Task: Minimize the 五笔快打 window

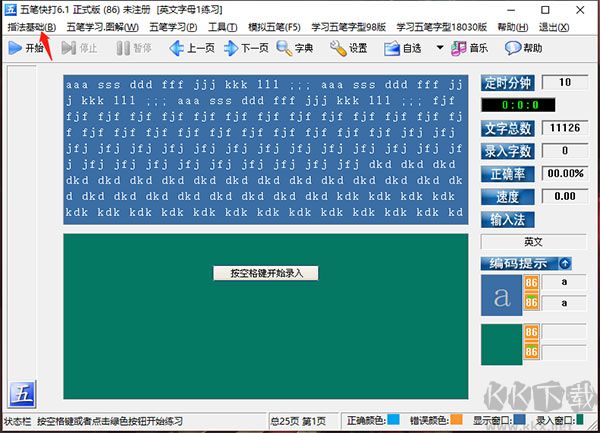Action: tap(511, 10)
